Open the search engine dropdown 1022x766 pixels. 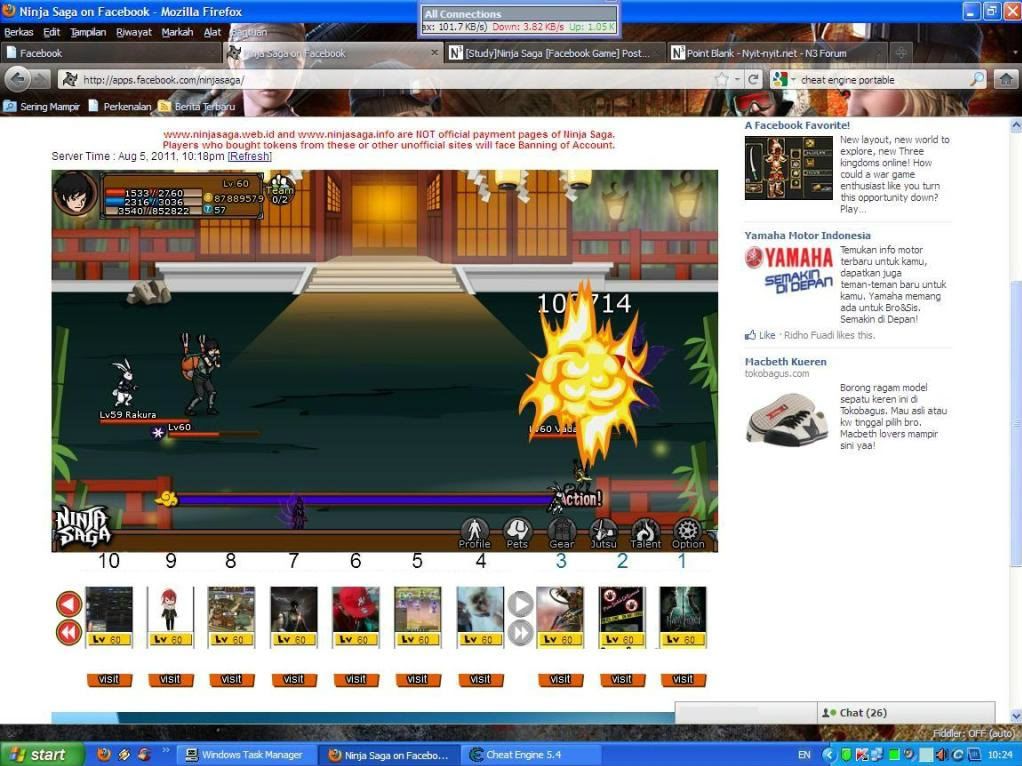click(784, 79)
